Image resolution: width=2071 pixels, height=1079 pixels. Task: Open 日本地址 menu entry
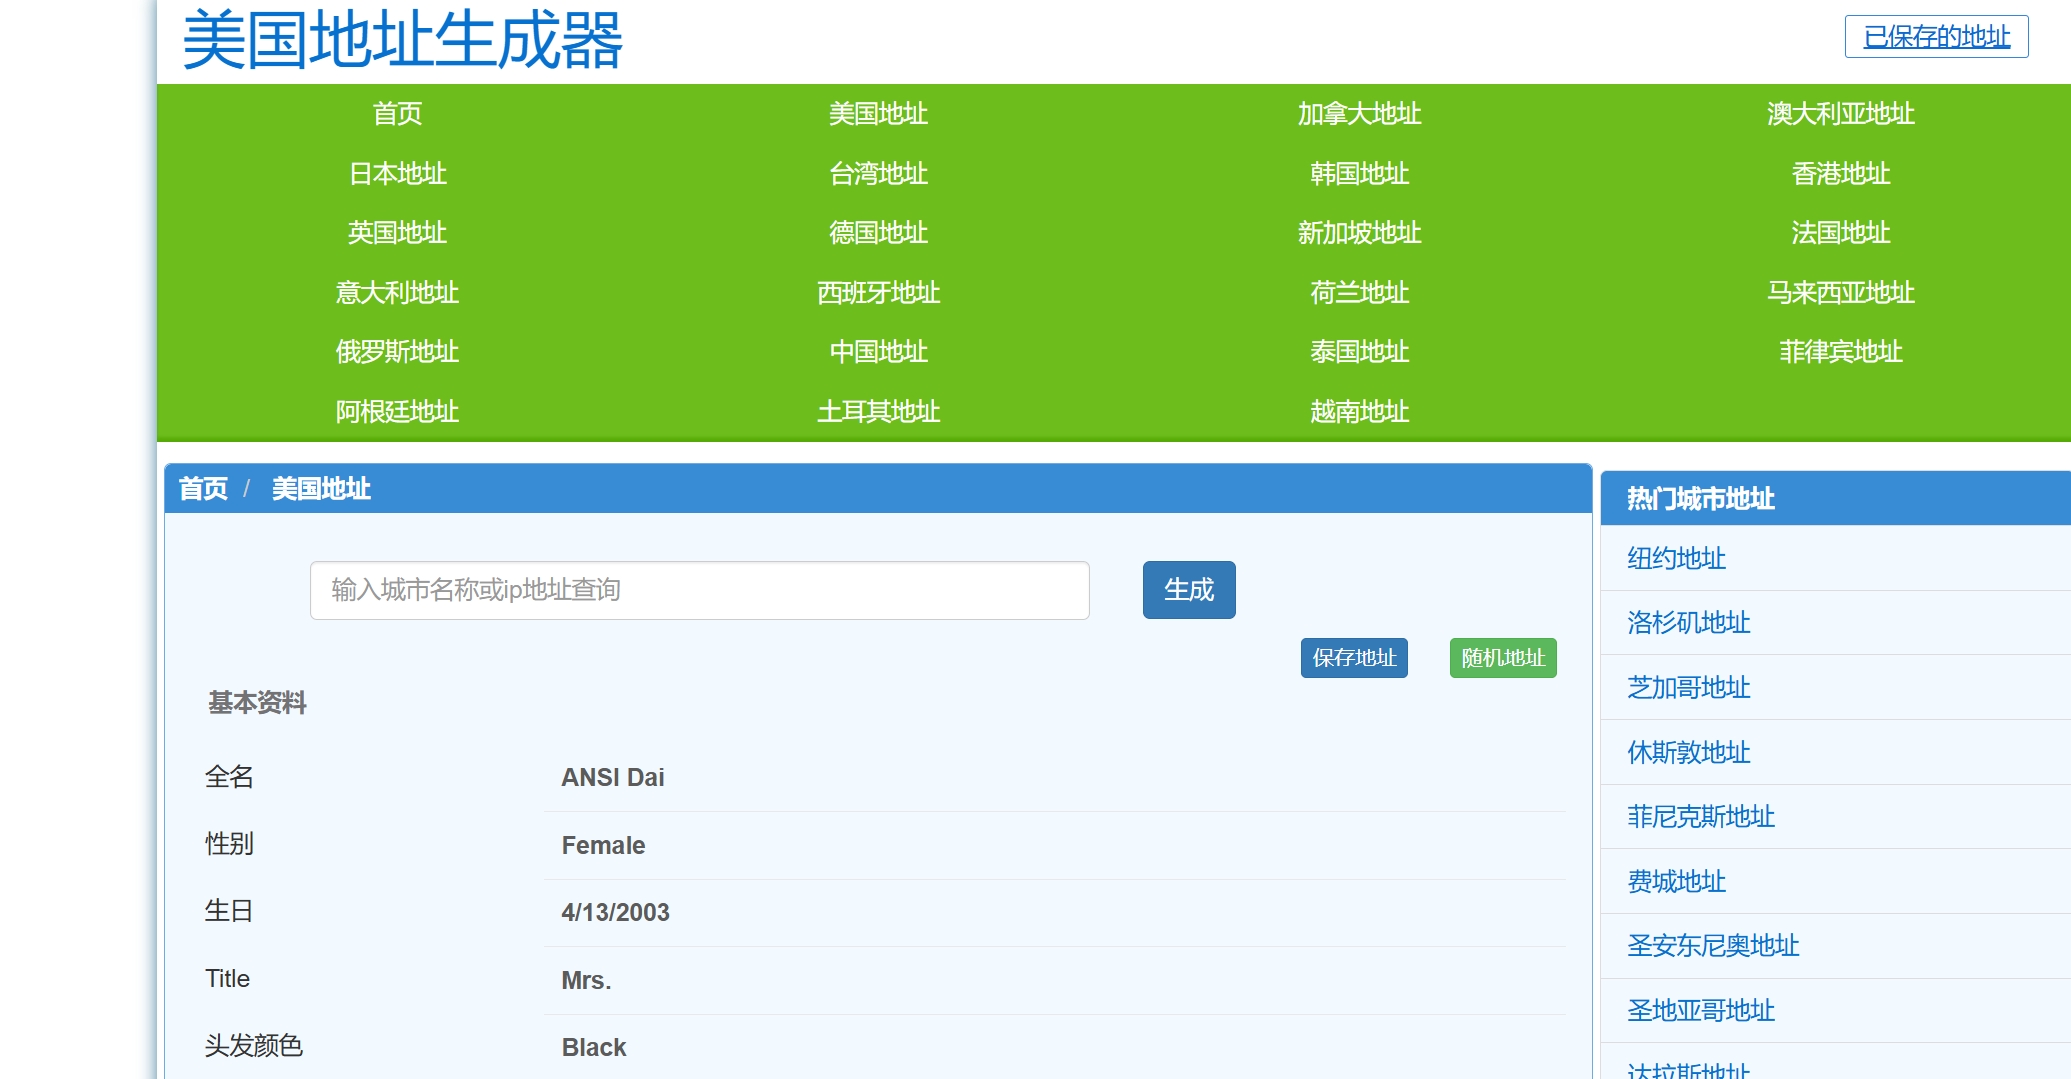pos(397,174)
